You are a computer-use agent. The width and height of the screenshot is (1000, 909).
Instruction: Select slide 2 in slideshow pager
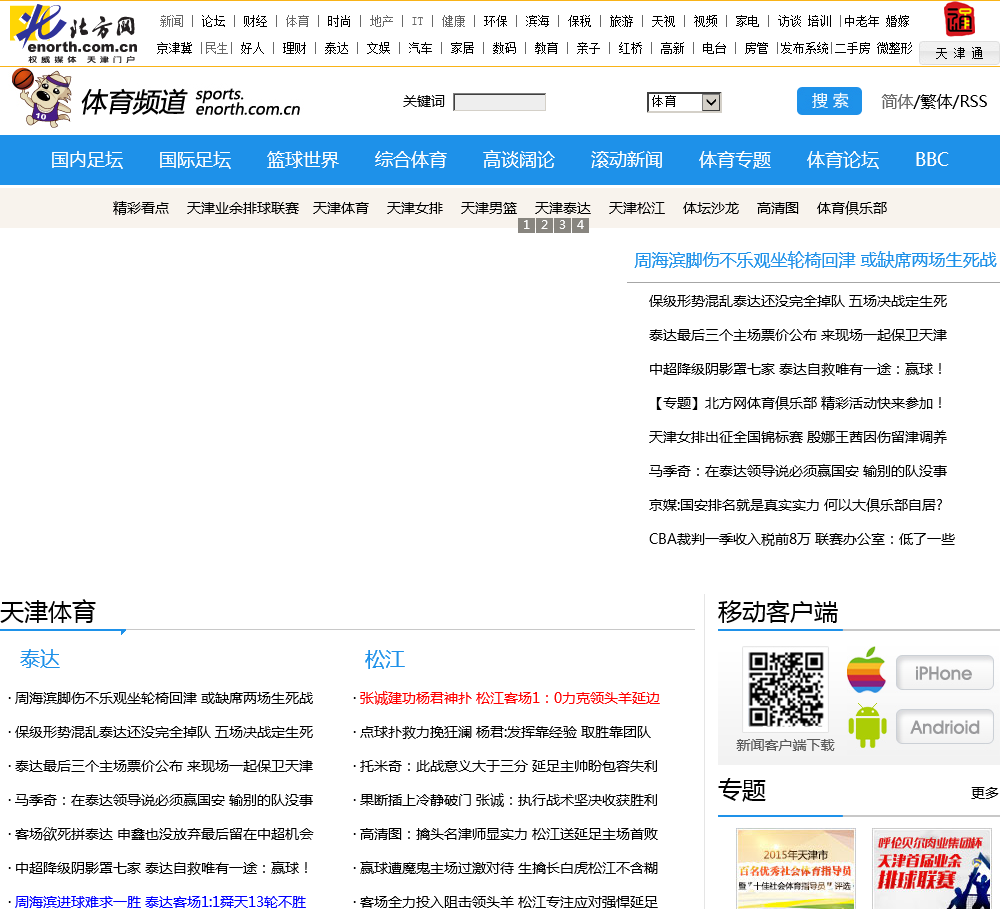[544, 225]
